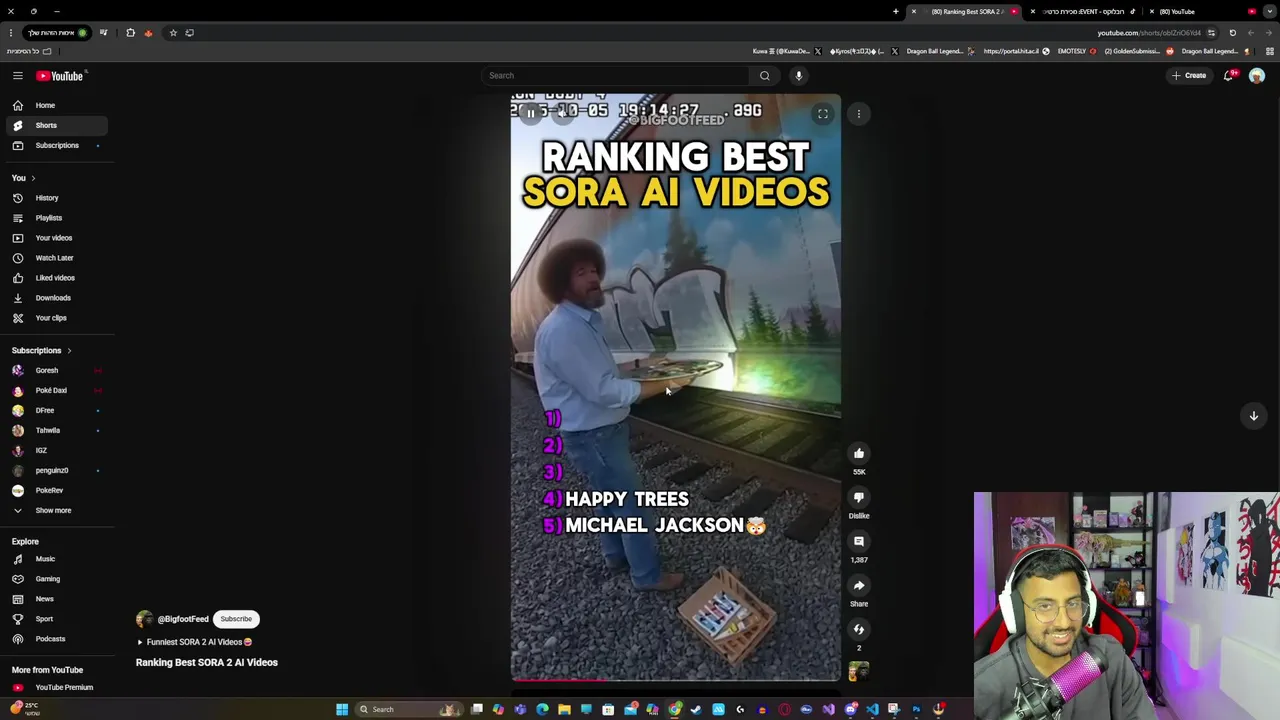This screenshot has height=720, width=1280.
Task: Open File Explorer from the taskbar
Action: 564,710
